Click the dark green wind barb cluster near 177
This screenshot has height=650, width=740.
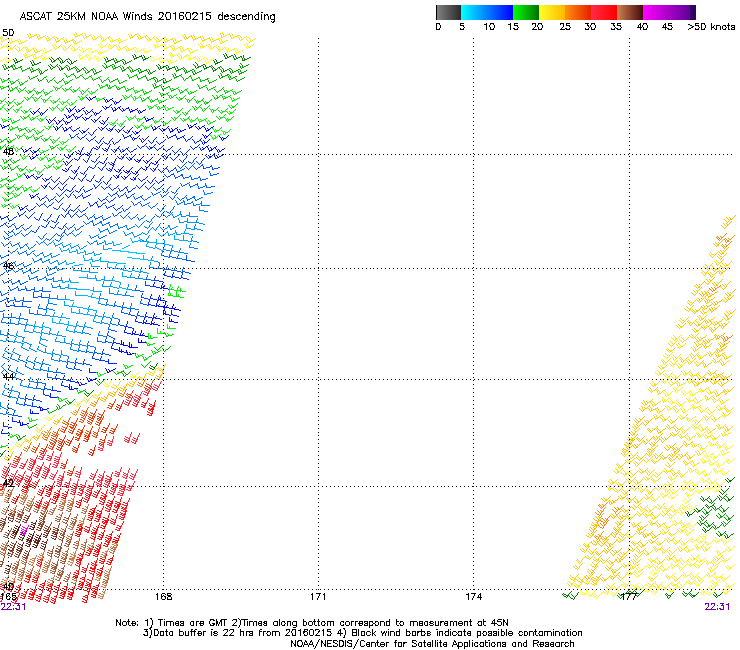(711, 513)
